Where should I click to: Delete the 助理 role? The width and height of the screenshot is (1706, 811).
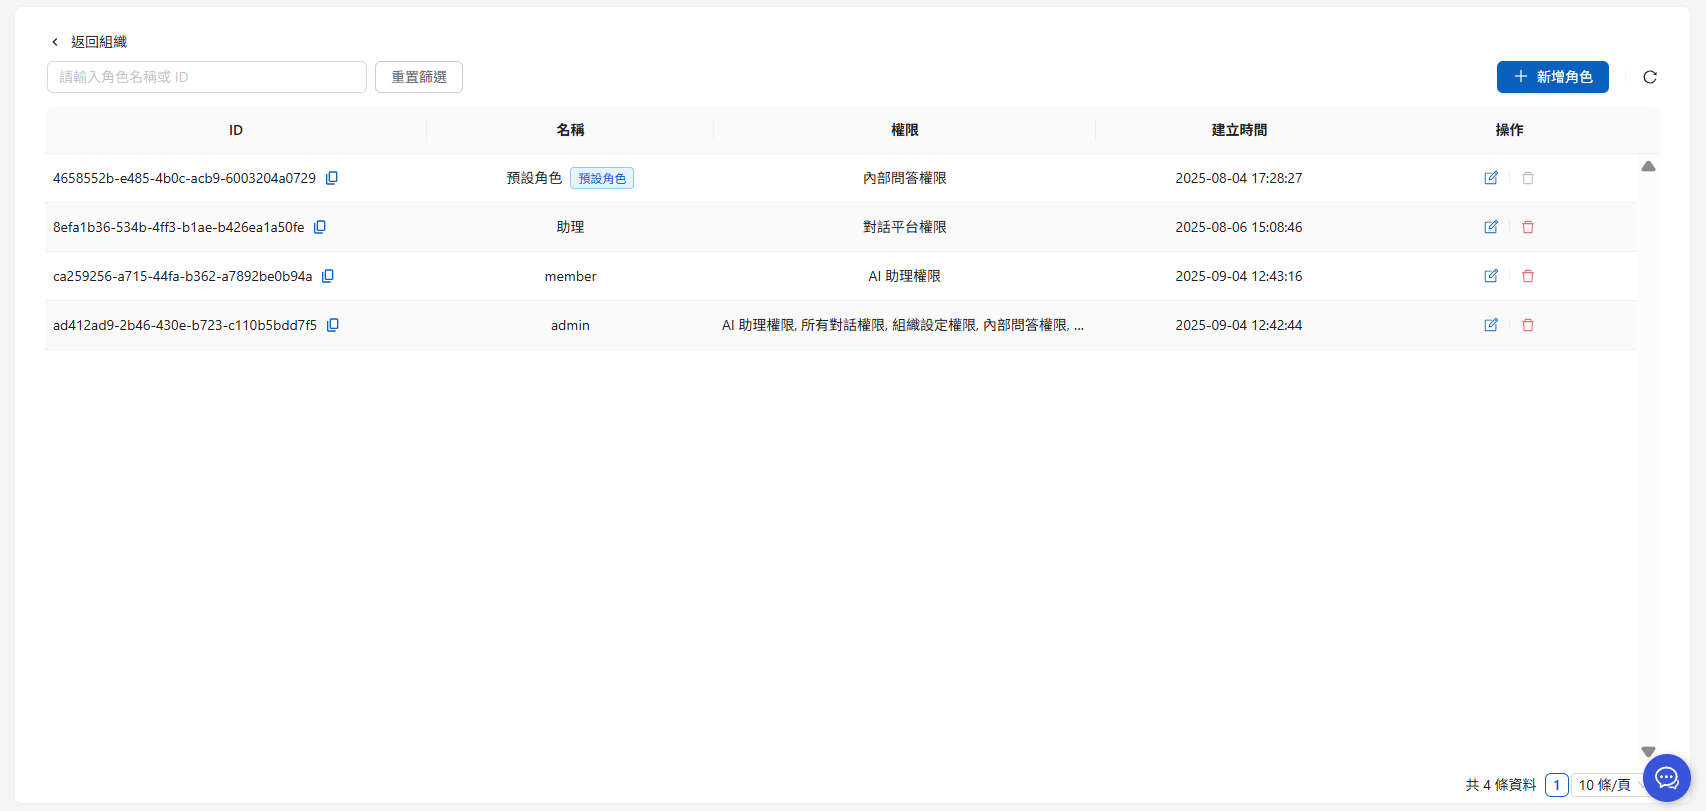click(1528, 227)
